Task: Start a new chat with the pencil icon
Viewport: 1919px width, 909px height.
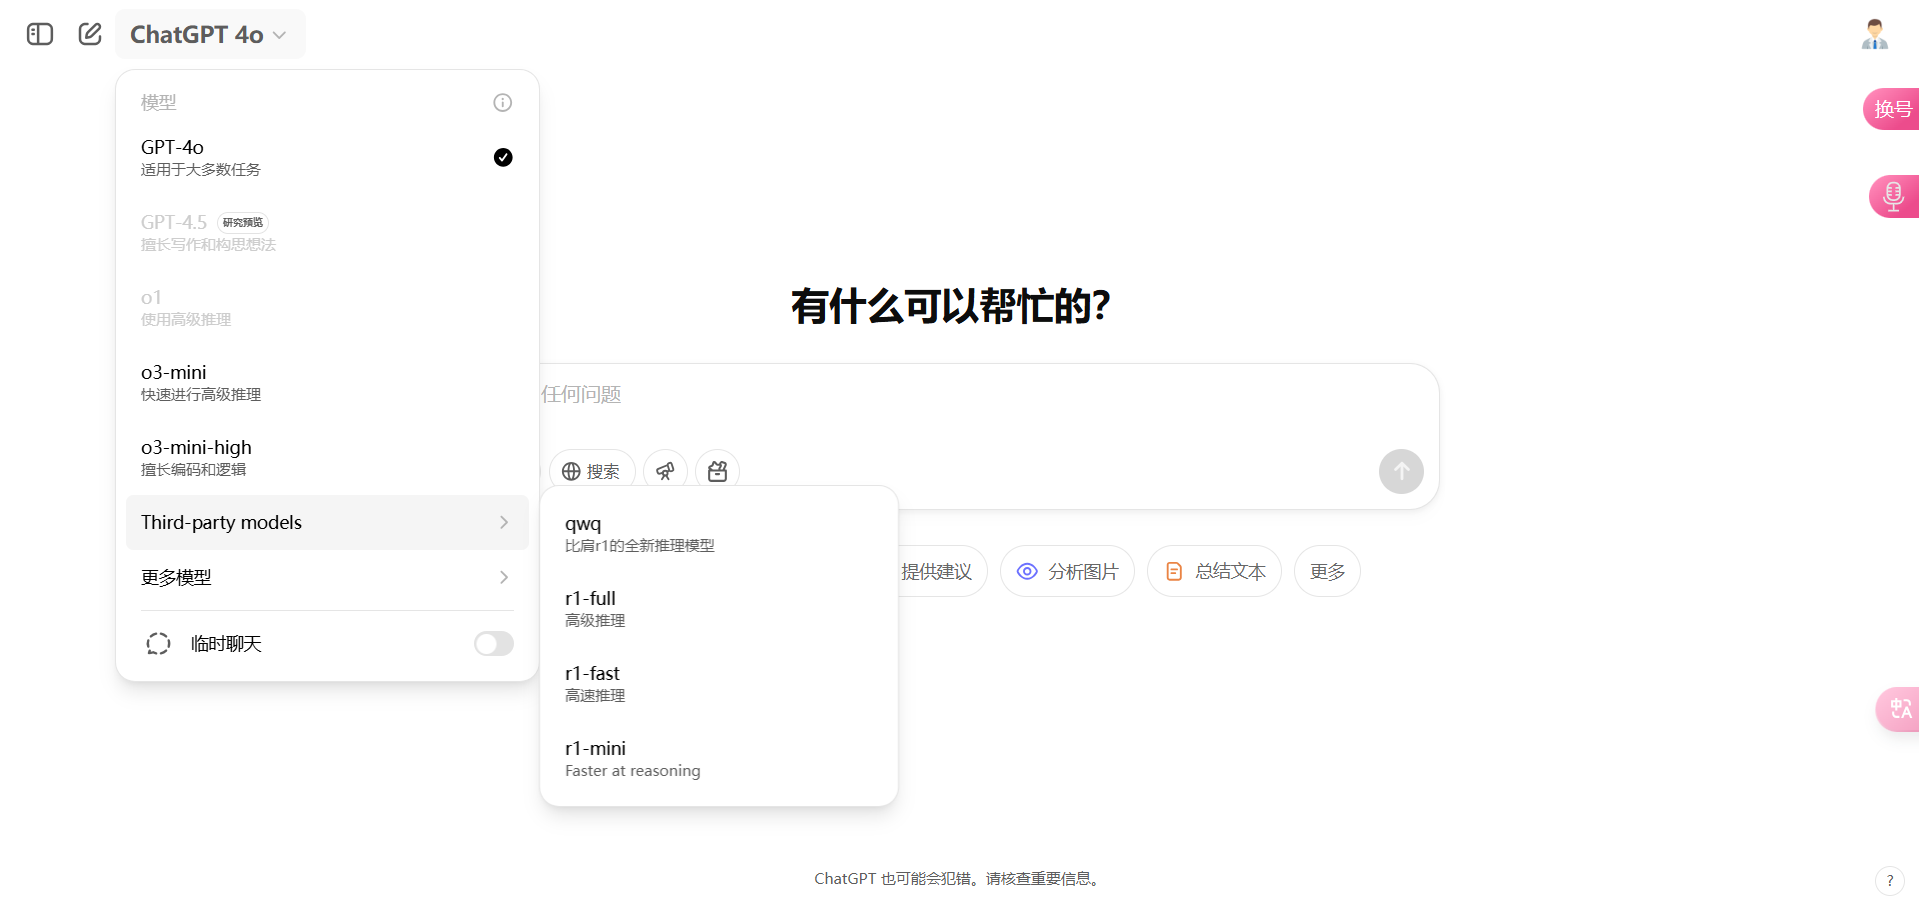Action: 90,33
